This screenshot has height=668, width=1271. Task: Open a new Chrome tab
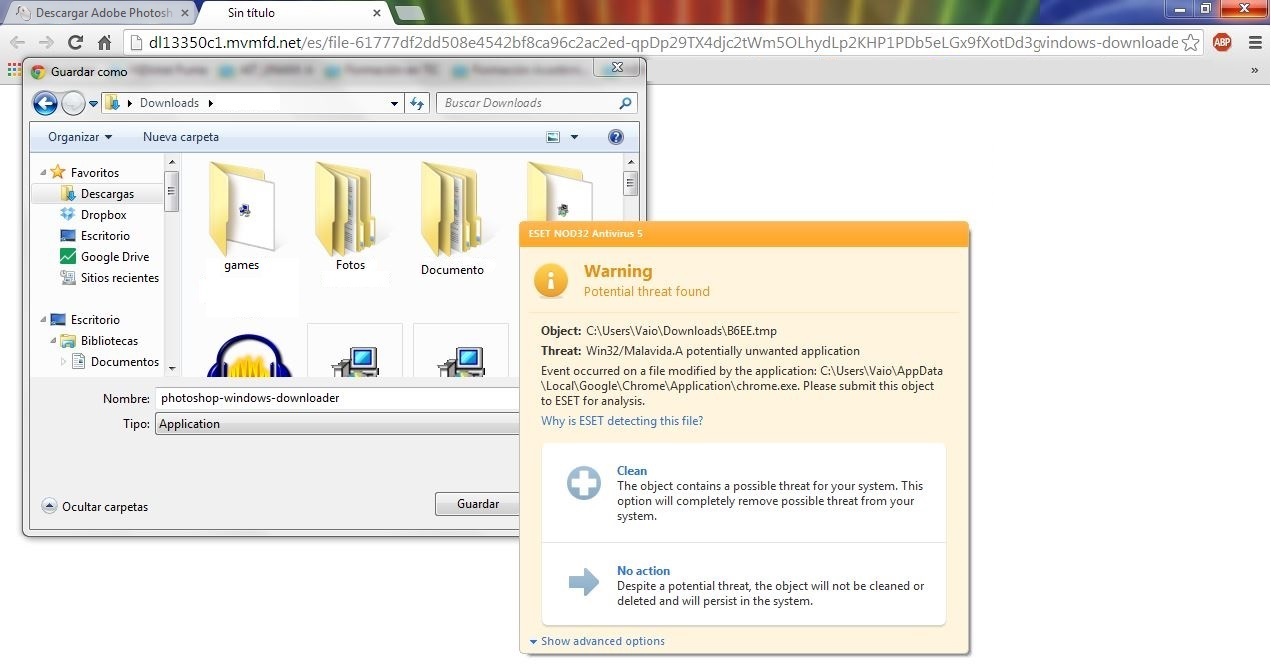(x=409, y=13)
